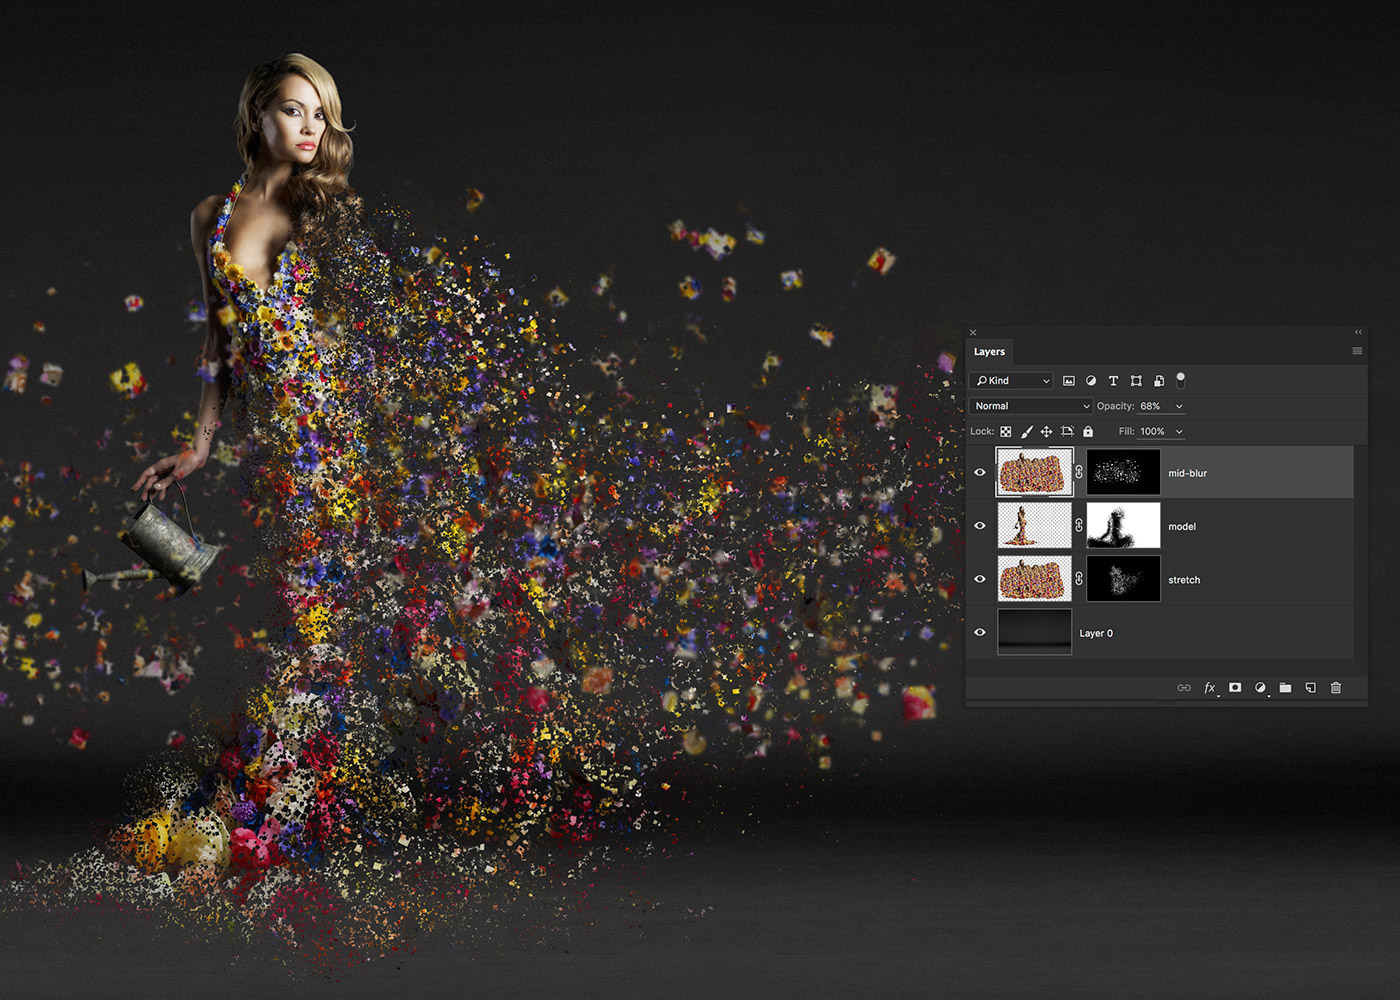The image size is (1400, 1000).
Task: Hide the mid-blur layer
Action: coord(980,473)
